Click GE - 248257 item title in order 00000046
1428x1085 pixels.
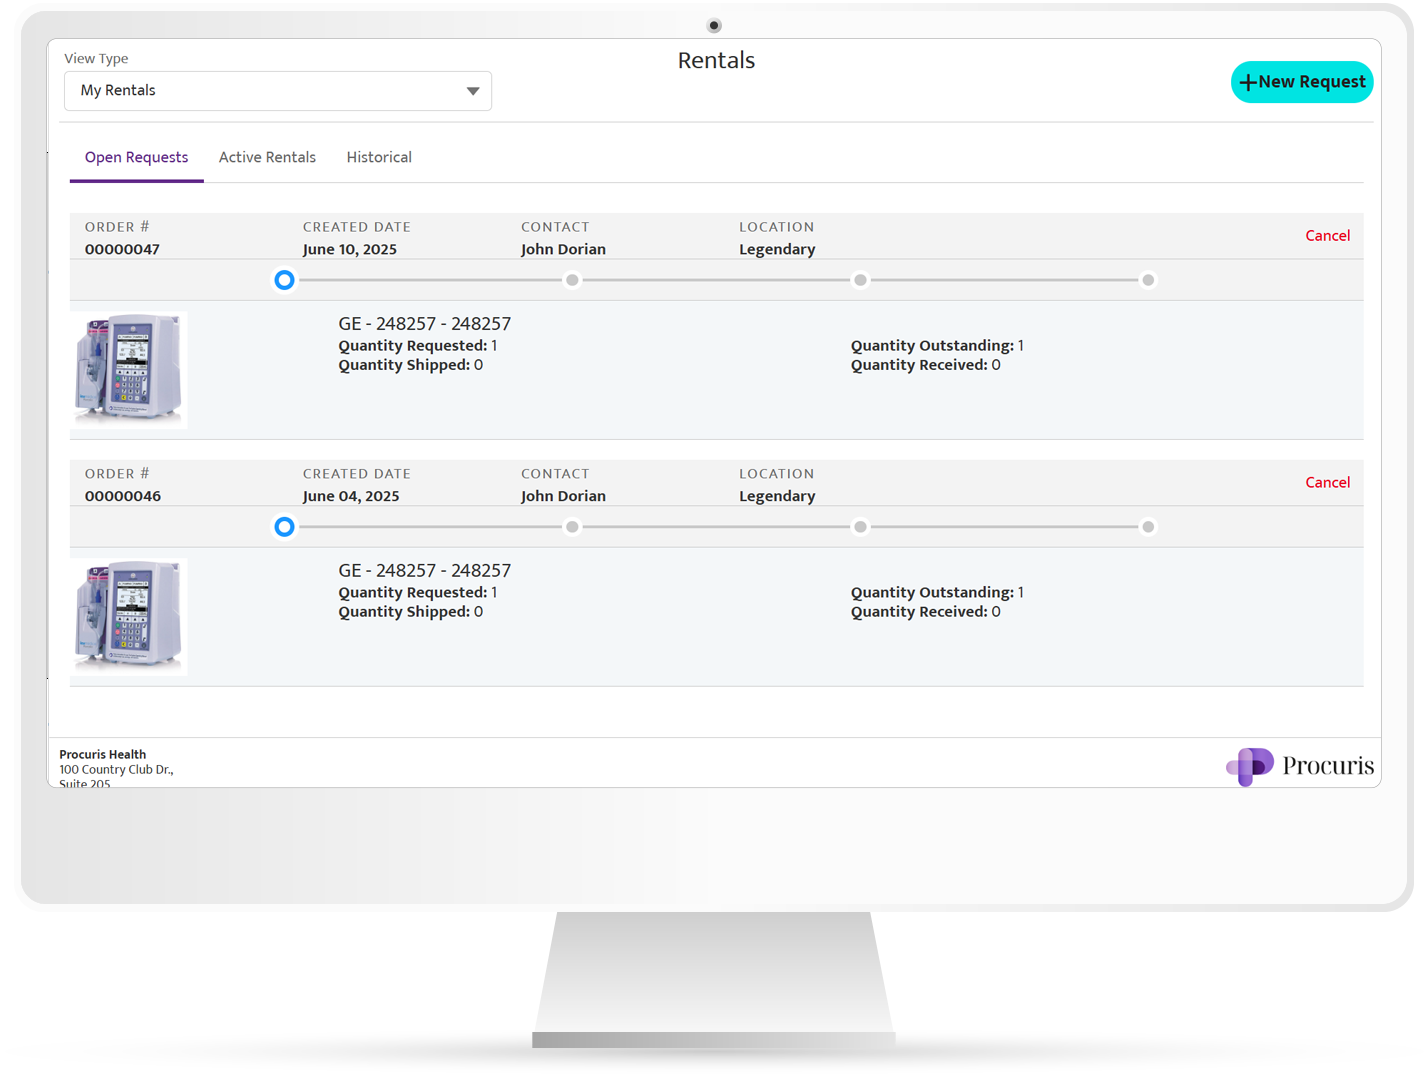424,571
